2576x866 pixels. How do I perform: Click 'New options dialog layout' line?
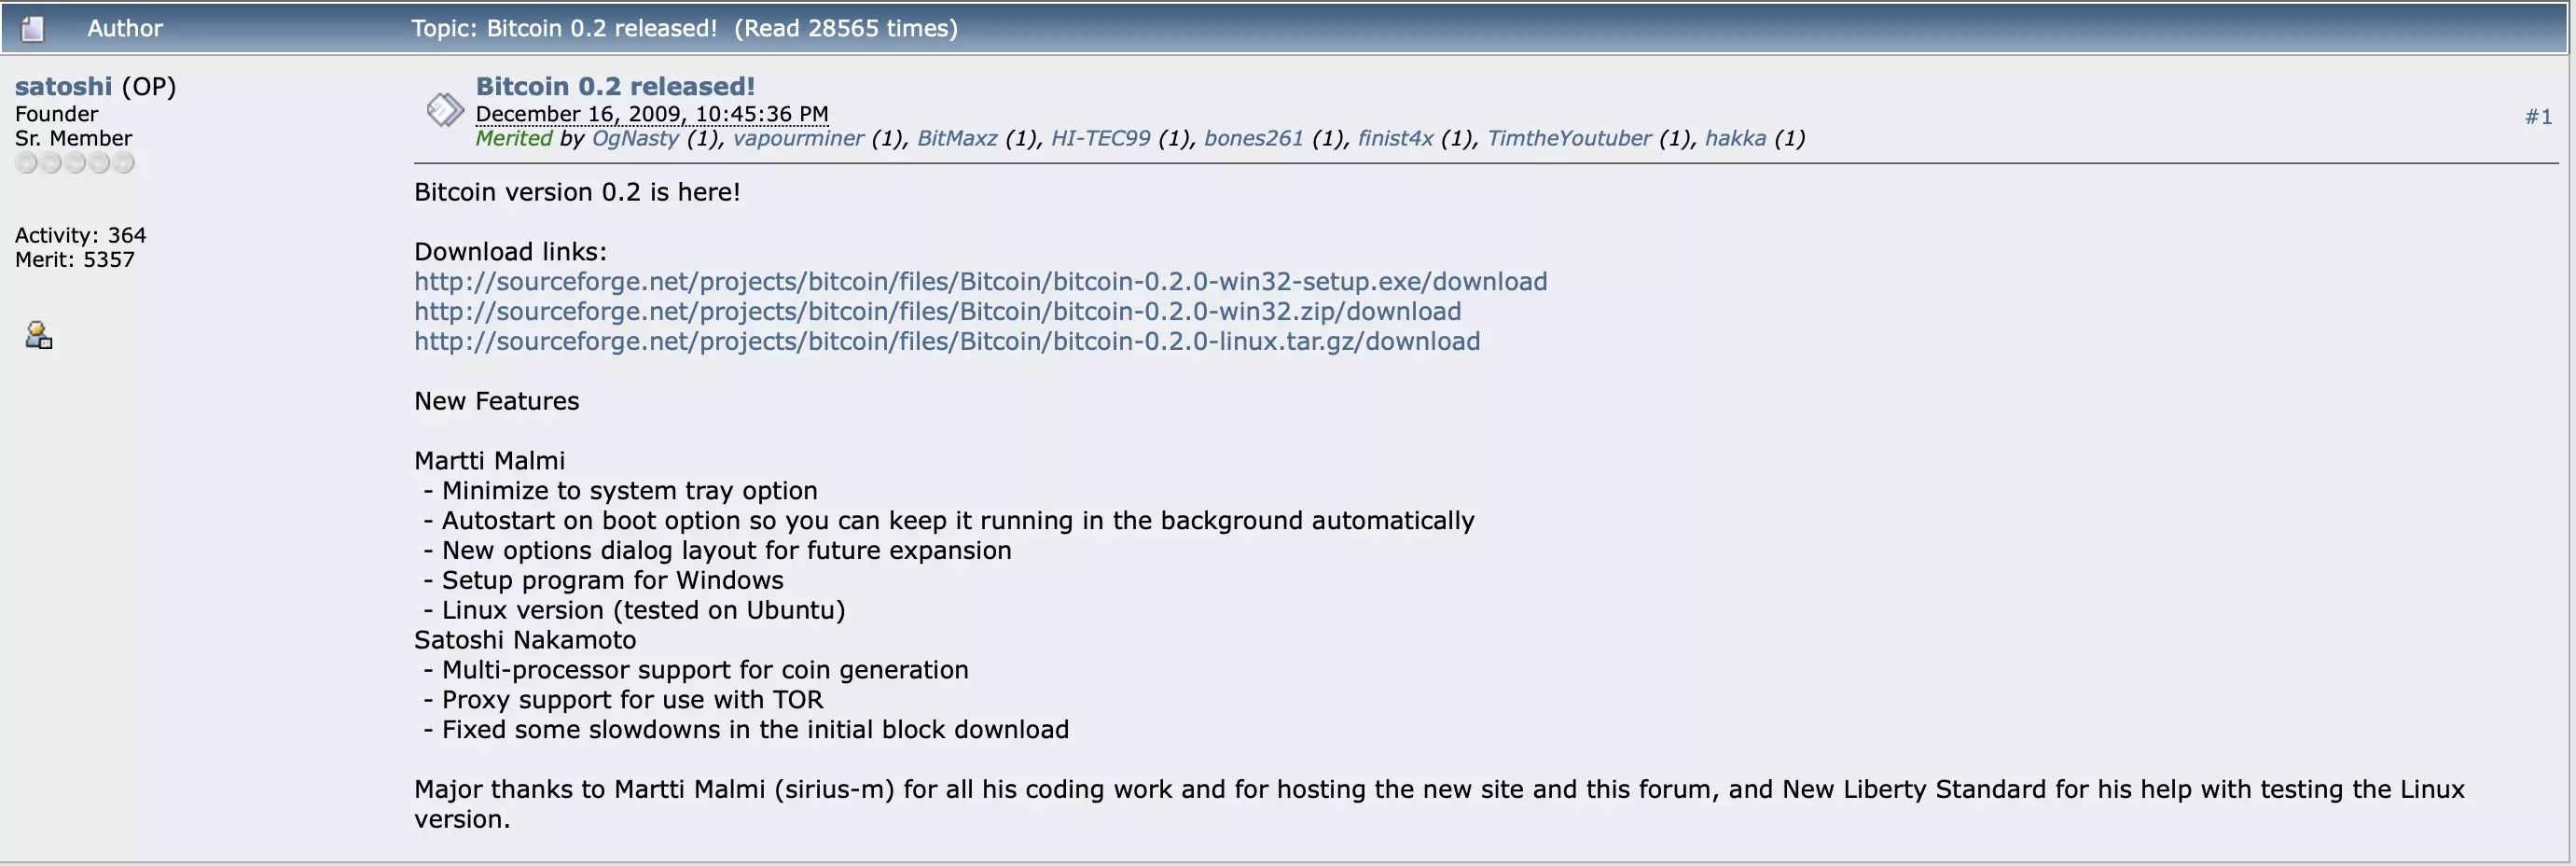coord(717,551)
